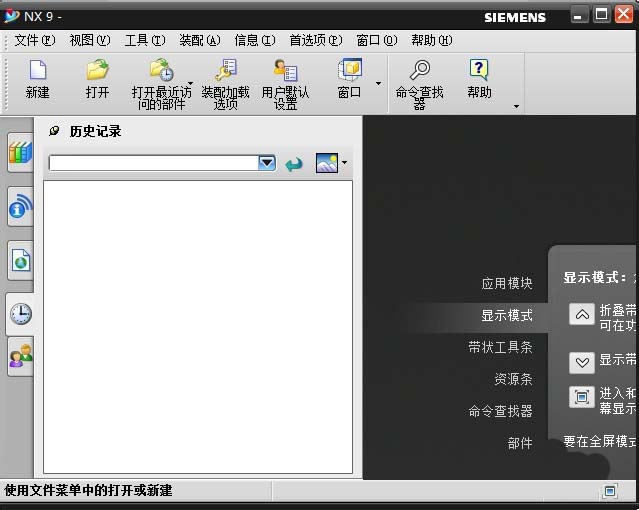The image size is (639, 510).
Task: Close the NX 9 window
Action: [624, 14]
